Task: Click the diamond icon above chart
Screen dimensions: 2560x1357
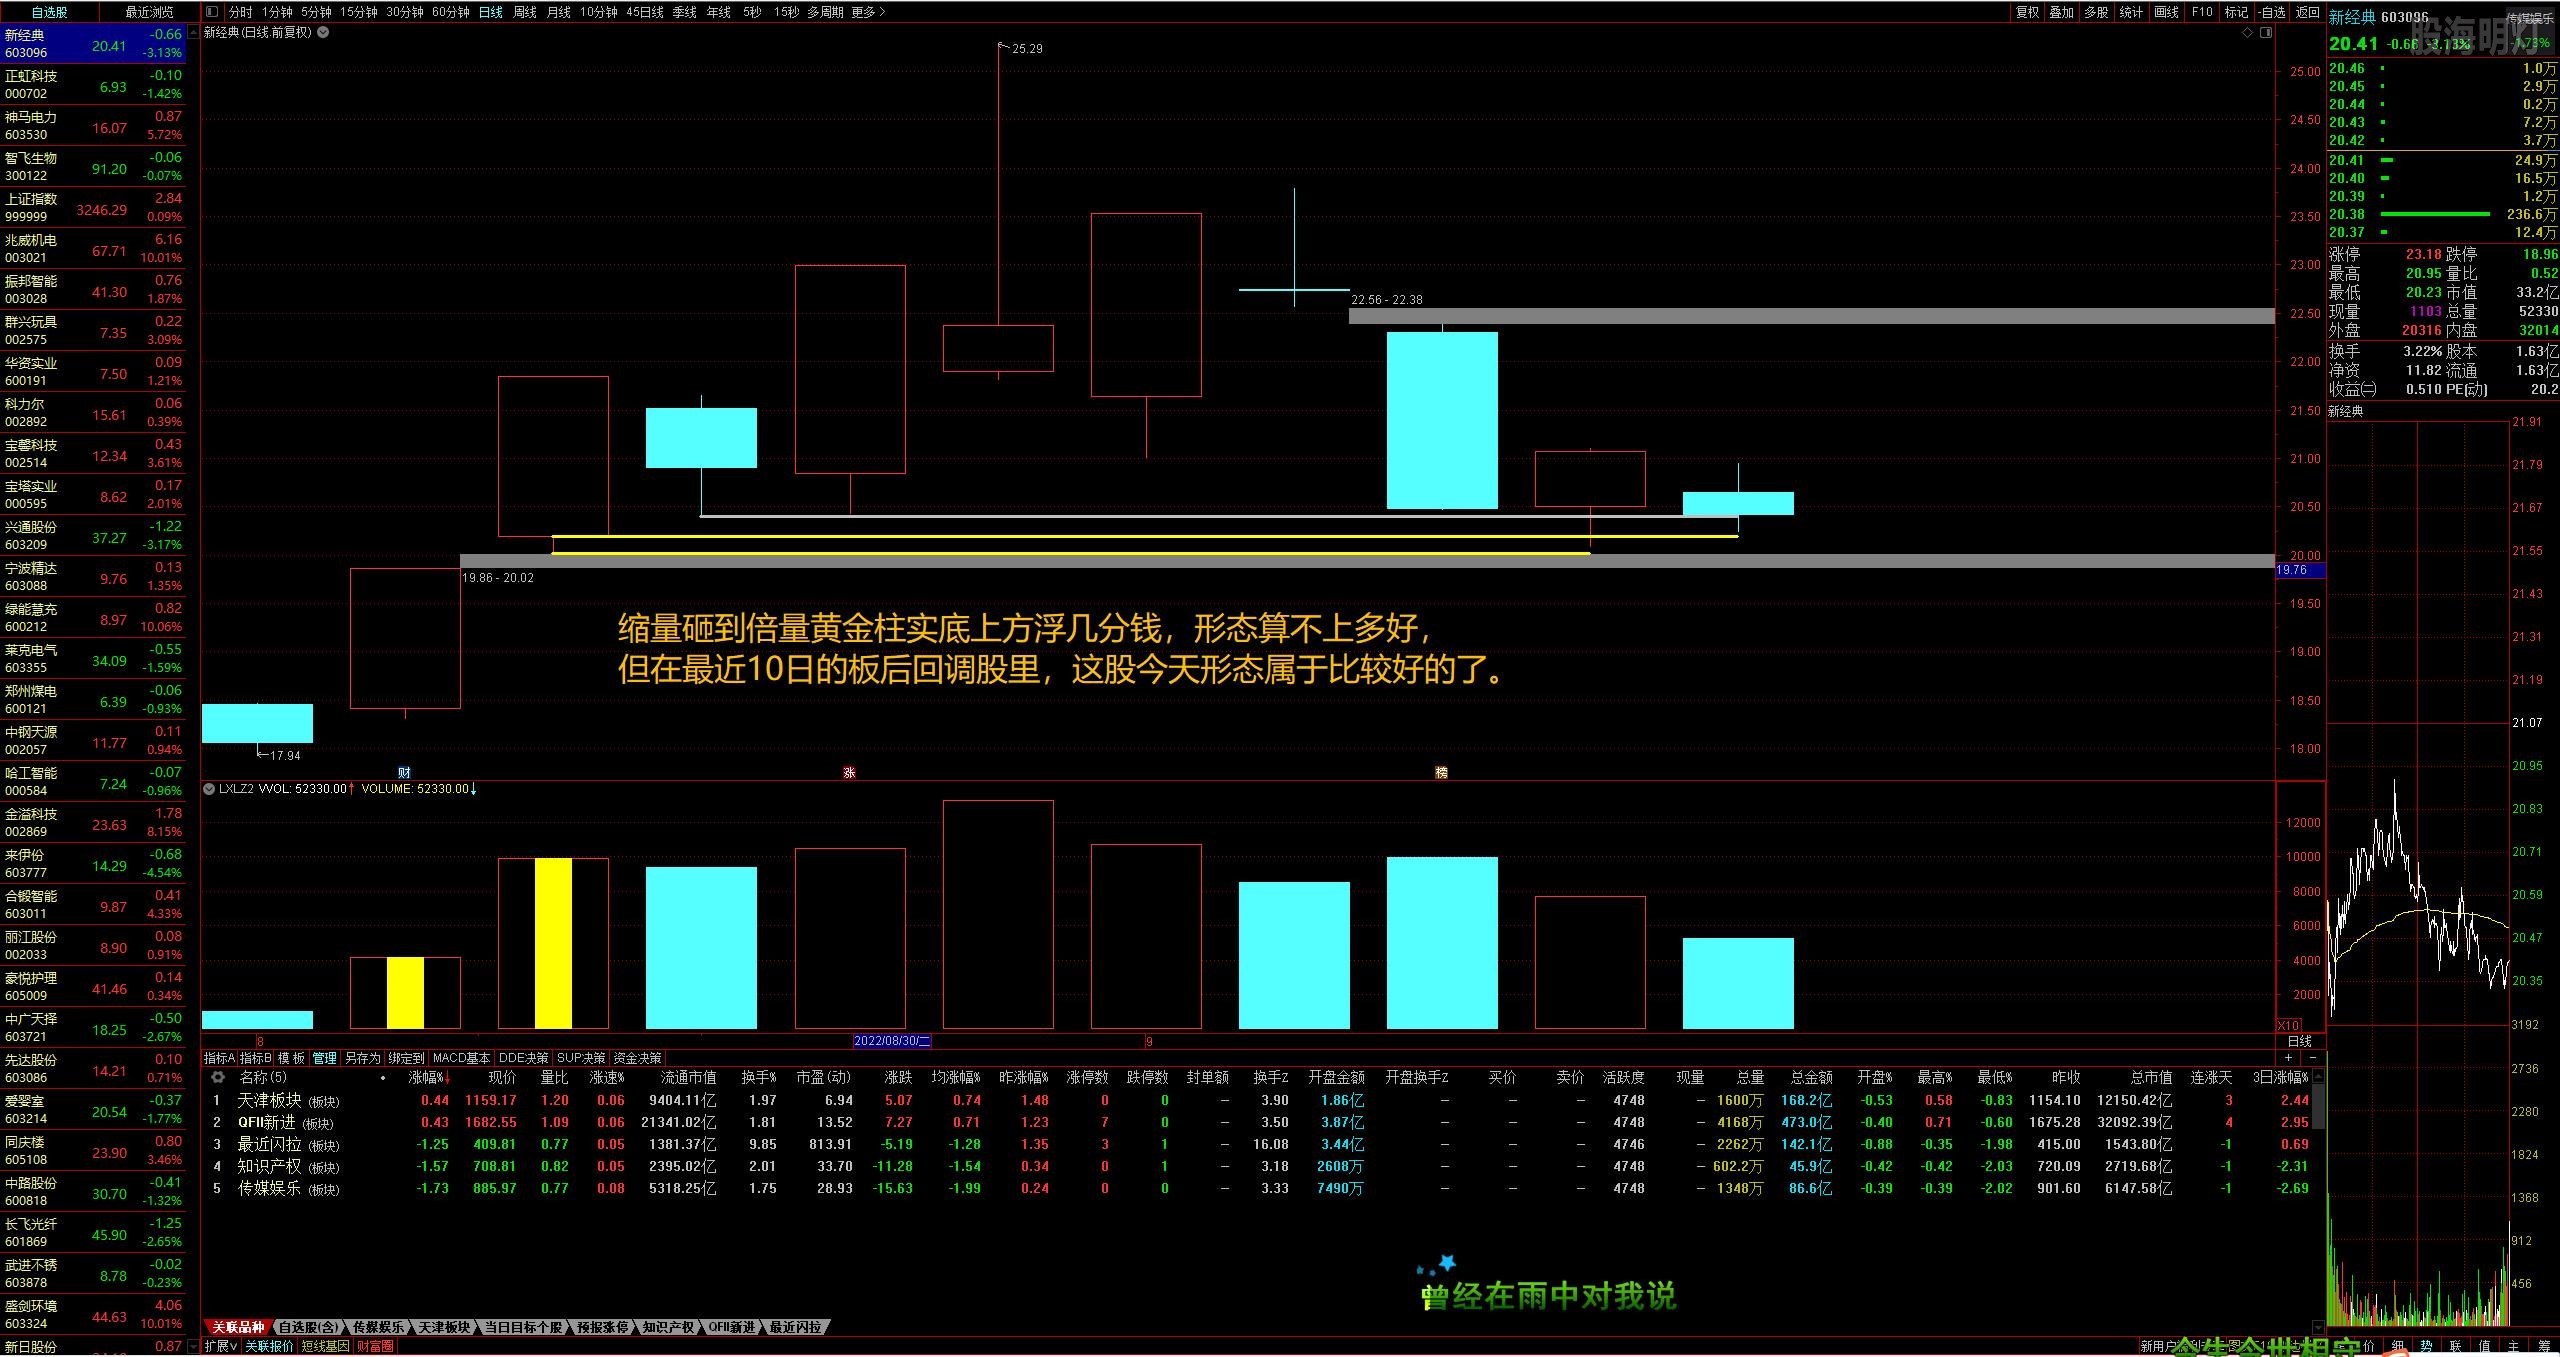Action: [2248, 33]
